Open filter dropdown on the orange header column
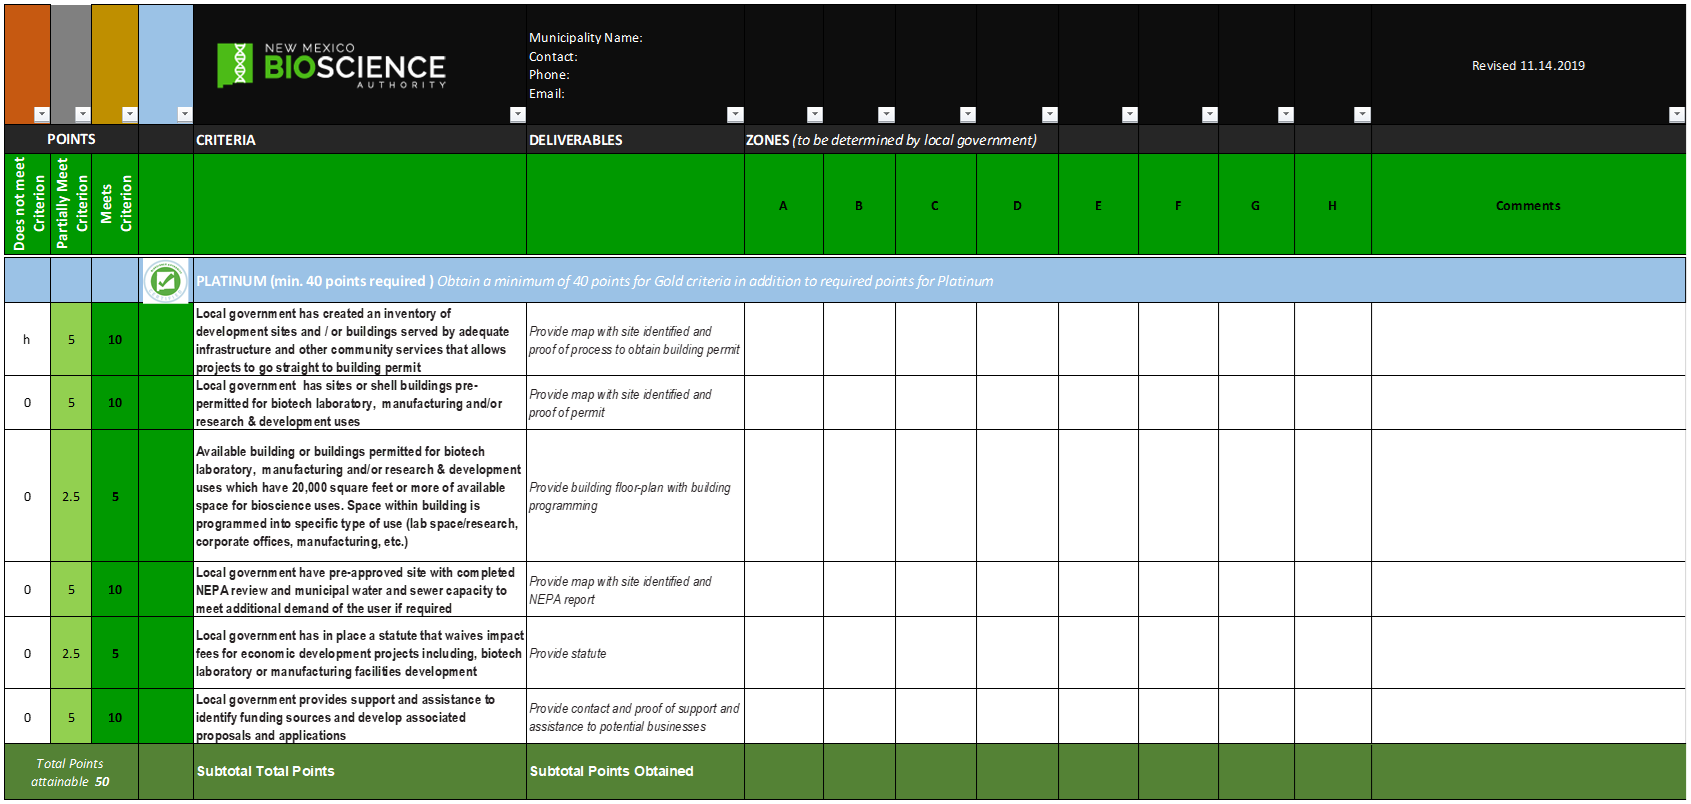The height and width of the screenshot is (804, 1691). click(x=41, y=114)
